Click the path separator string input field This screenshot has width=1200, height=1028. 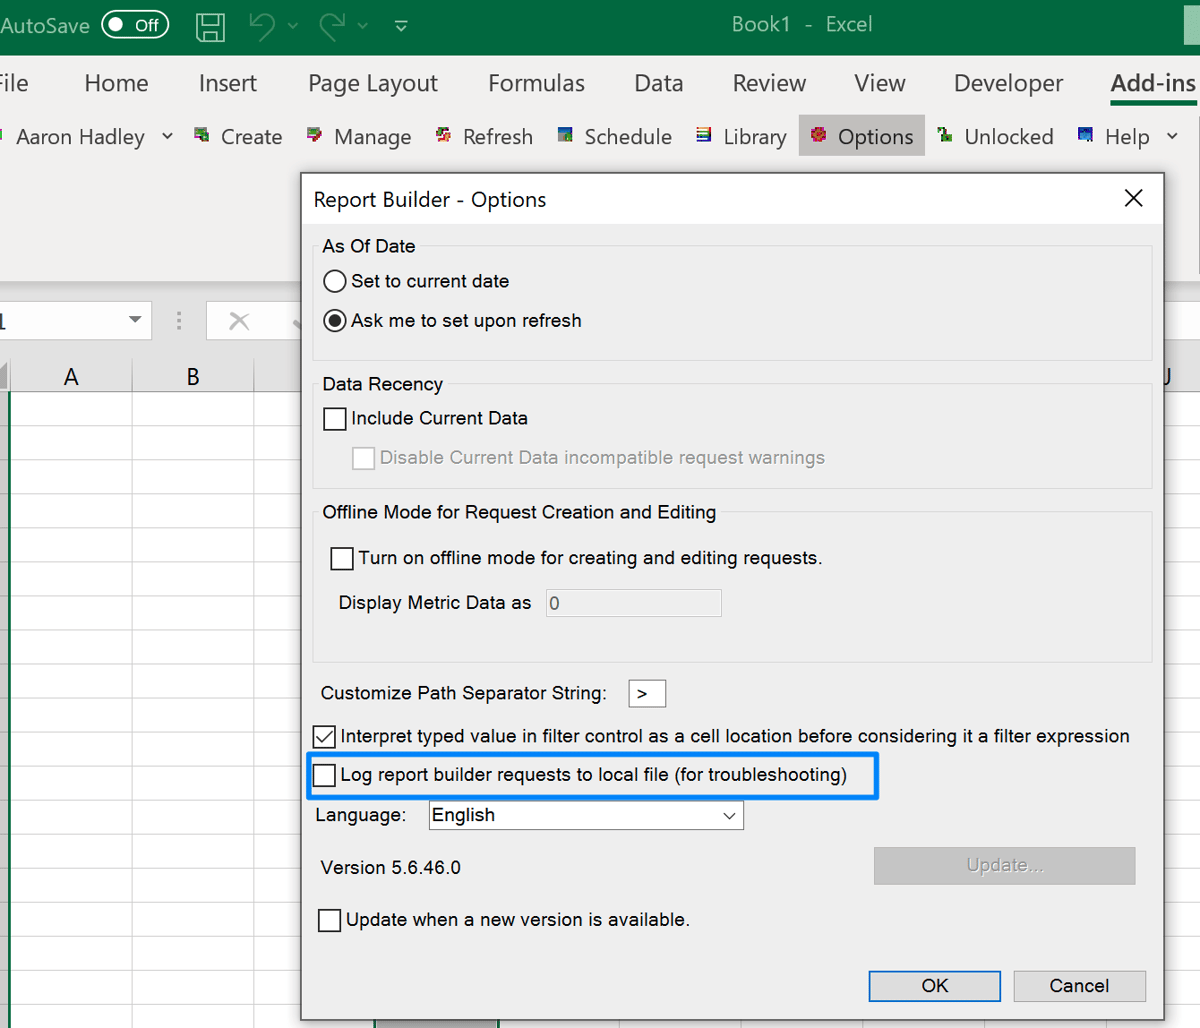(646, 693)
